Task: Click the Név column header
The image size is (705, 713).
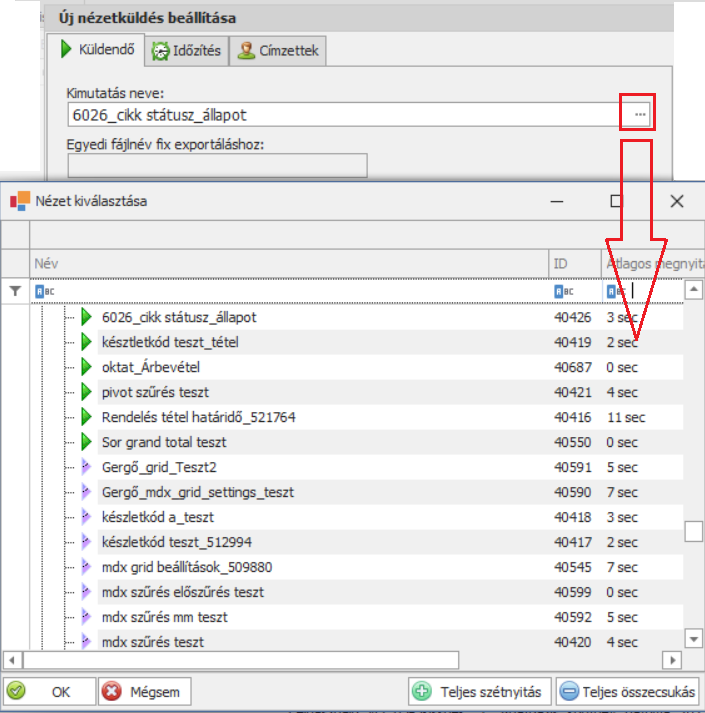Action: point(288,263)
